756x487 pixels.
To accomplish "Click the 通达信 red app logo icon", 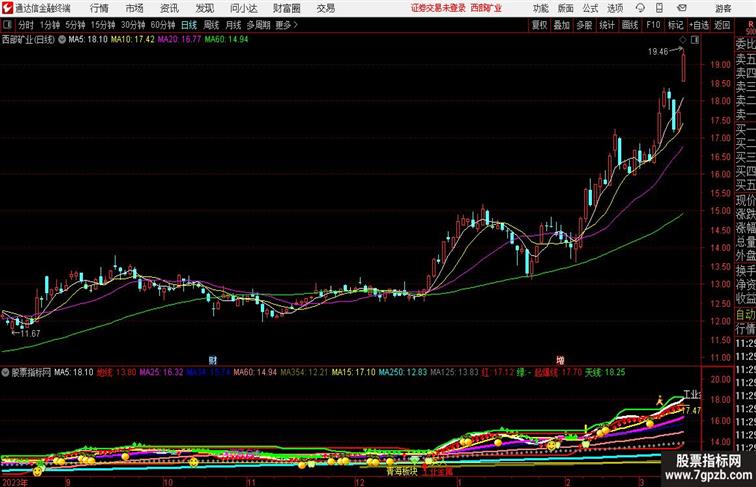I will pos(7,8).
